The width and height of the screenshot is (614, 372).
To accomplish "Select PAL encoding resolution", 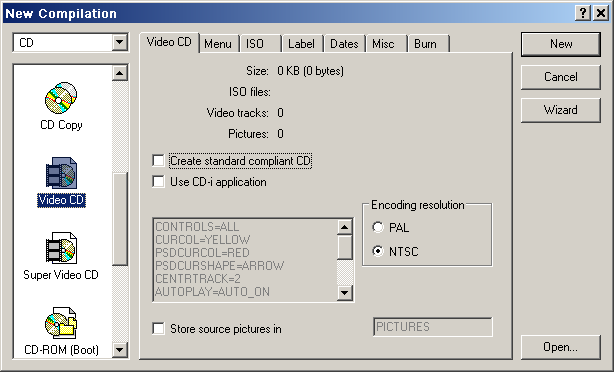I will pos(378,228).
